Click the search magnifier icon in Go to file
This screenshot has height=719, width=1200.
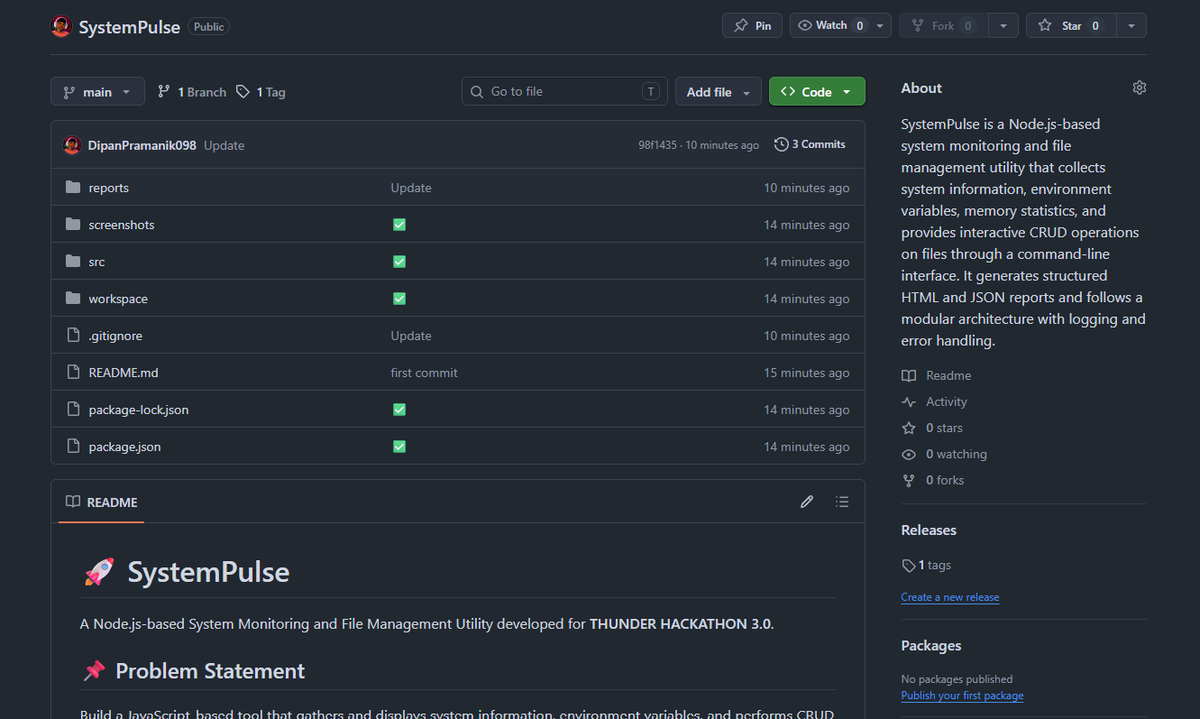coord(477,92)
